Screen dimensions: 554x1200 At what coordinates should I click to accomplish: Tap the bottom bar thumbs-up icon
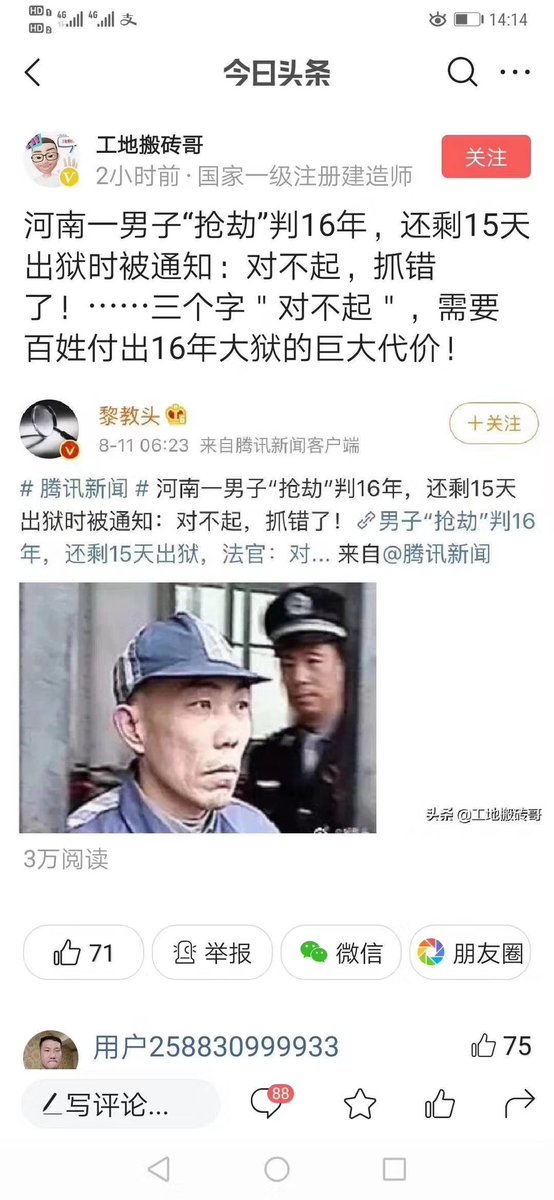(439, 1104)
